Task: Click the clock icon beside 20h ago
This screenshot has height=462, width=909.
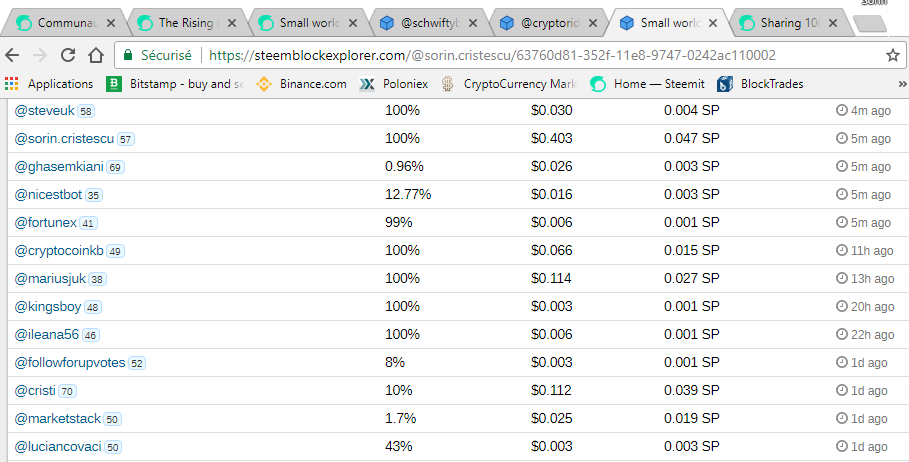Action: (x=841, y=306)
